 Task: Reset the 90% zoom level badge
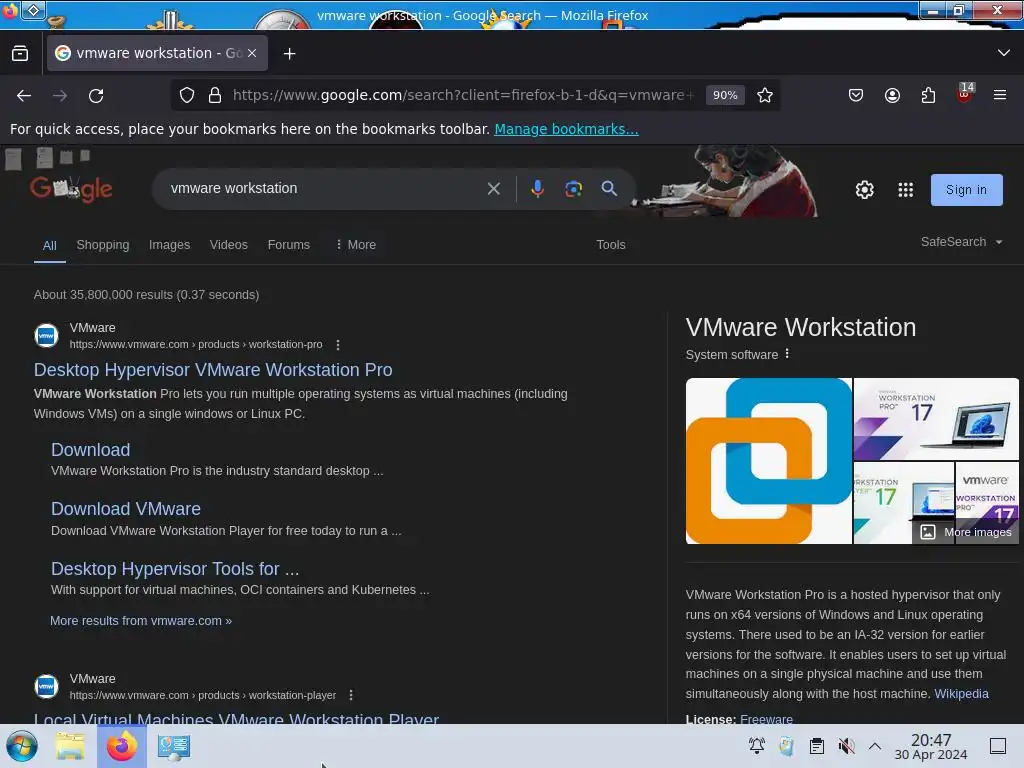[x=725, y=95]
